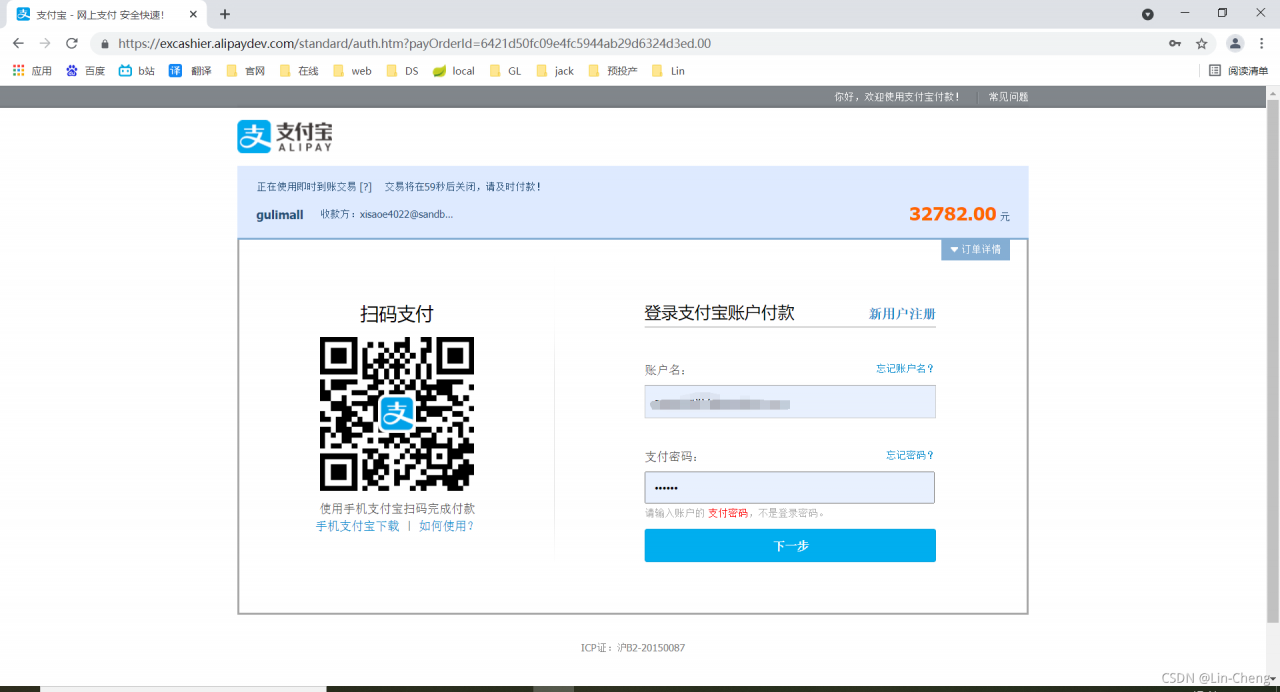Viewport: 1280px width, 692px height.
Task: Open the jack bookmark folder
Action: coord(556,71)
